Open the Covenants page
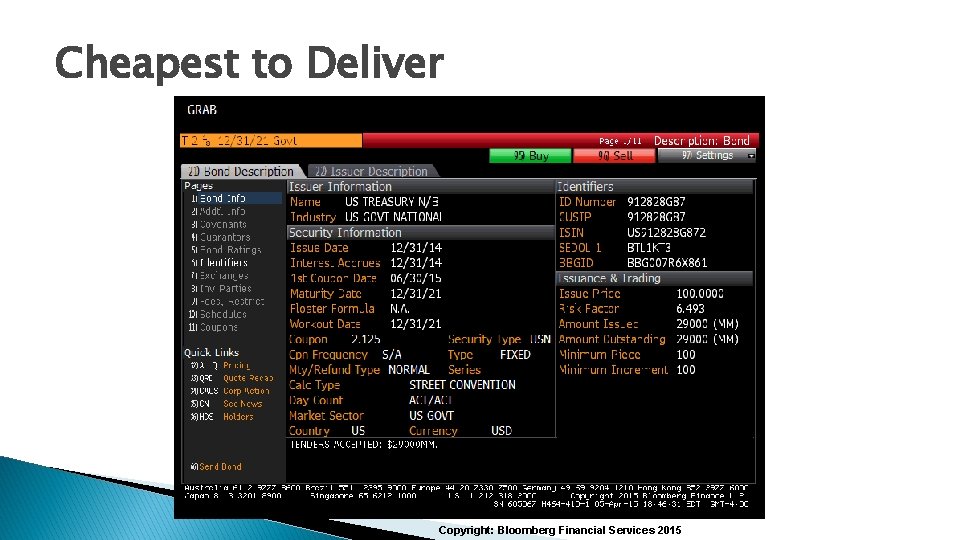The width and height of the screenshot is (960, 540). 219,224
